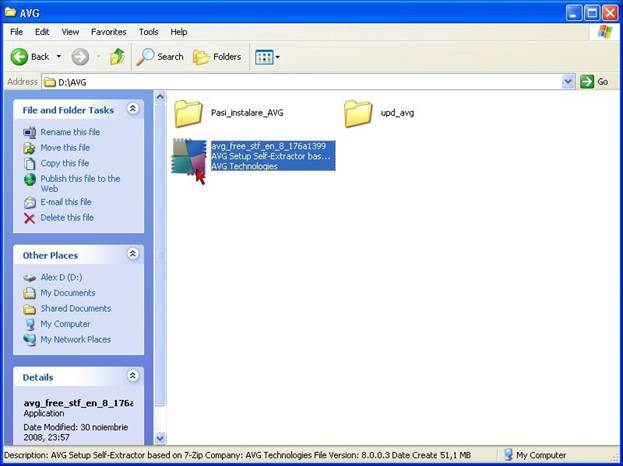This screenshot has height=466, width=623.
Task: Click the Publish globe icon
Action: pyautogui.click(x=29, y=180)
